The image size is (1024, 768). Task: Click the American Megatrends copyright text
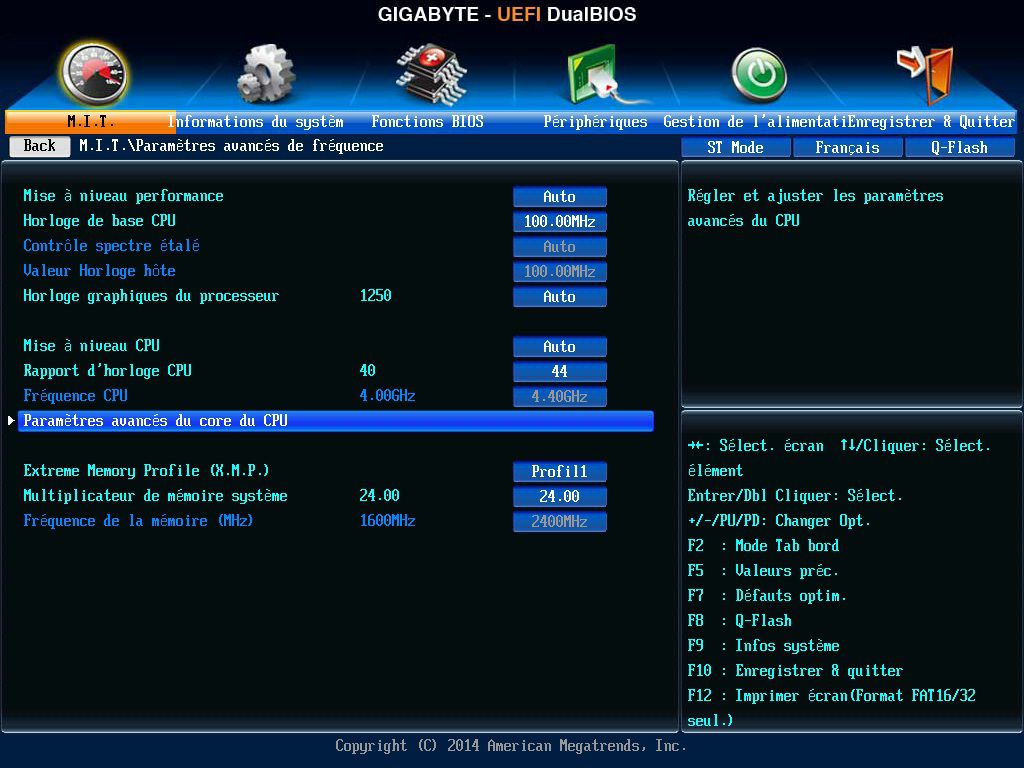(511, 746)
